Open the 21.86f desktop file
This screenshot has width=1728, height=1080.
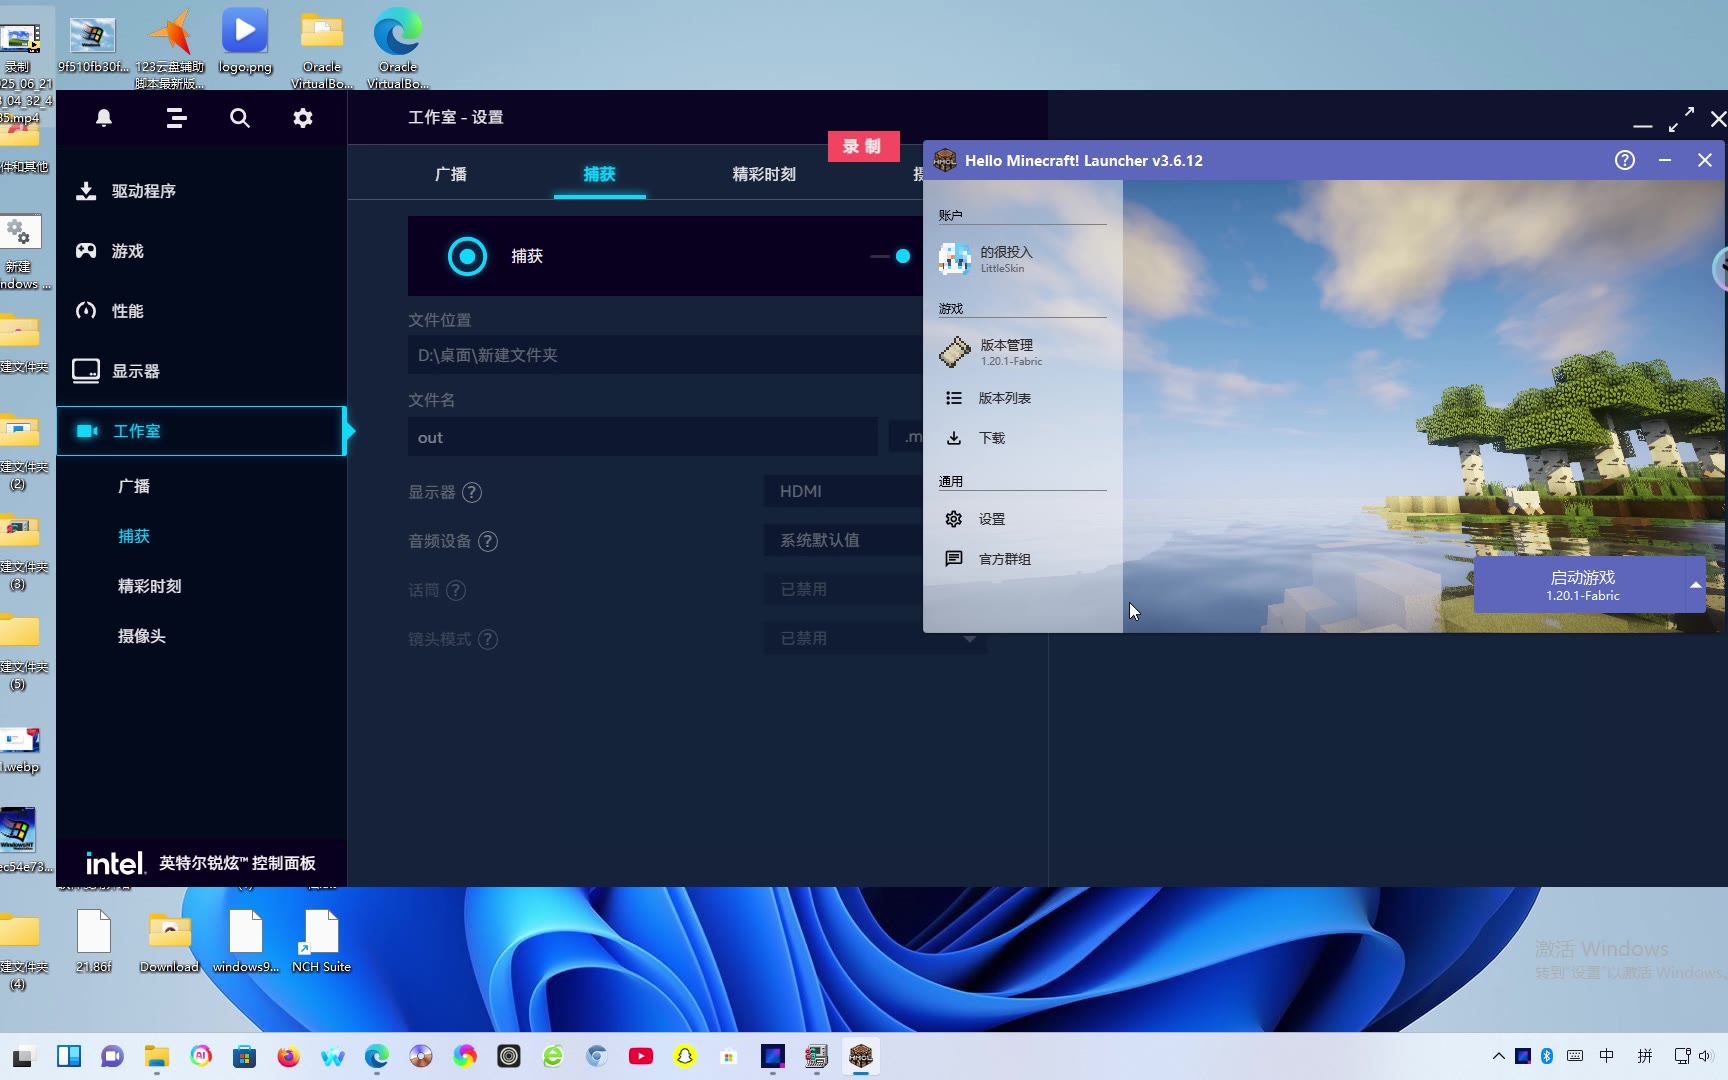click(94, 941)
